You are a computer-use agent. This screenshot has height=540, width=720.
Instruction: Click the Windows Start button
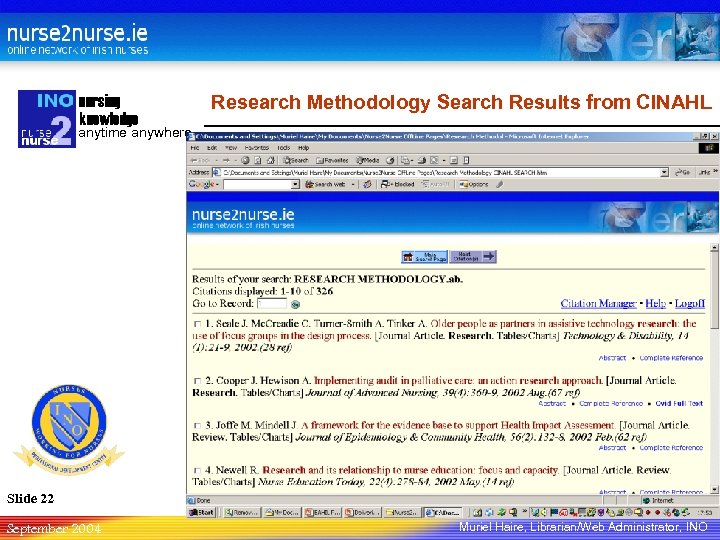coord(202,512)
